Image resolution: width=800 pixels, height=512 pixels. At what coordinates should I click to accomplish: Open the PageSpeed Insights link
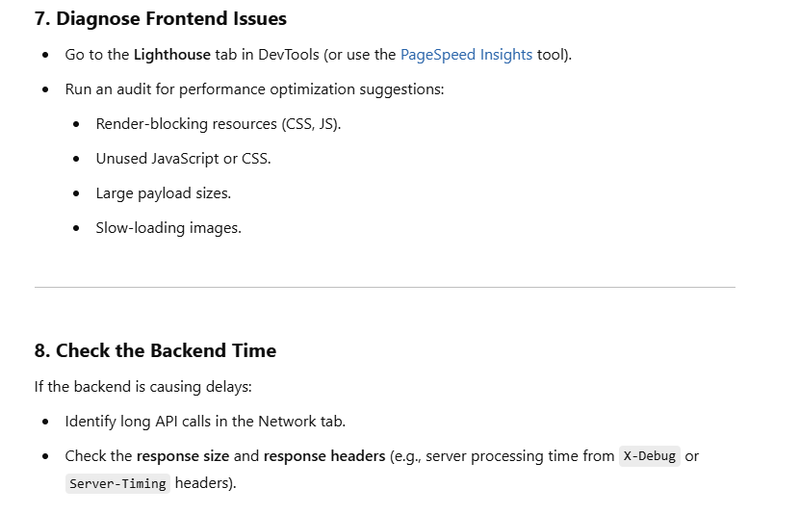click(x=466, y=55)
